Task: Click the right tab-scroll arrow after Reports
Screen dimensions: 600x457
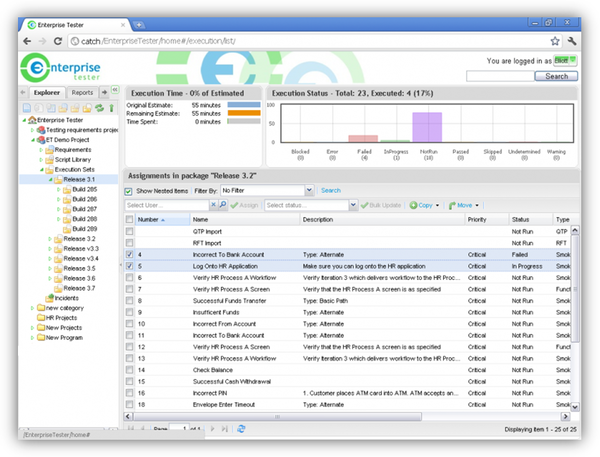Action: click(x=104, y=92)
